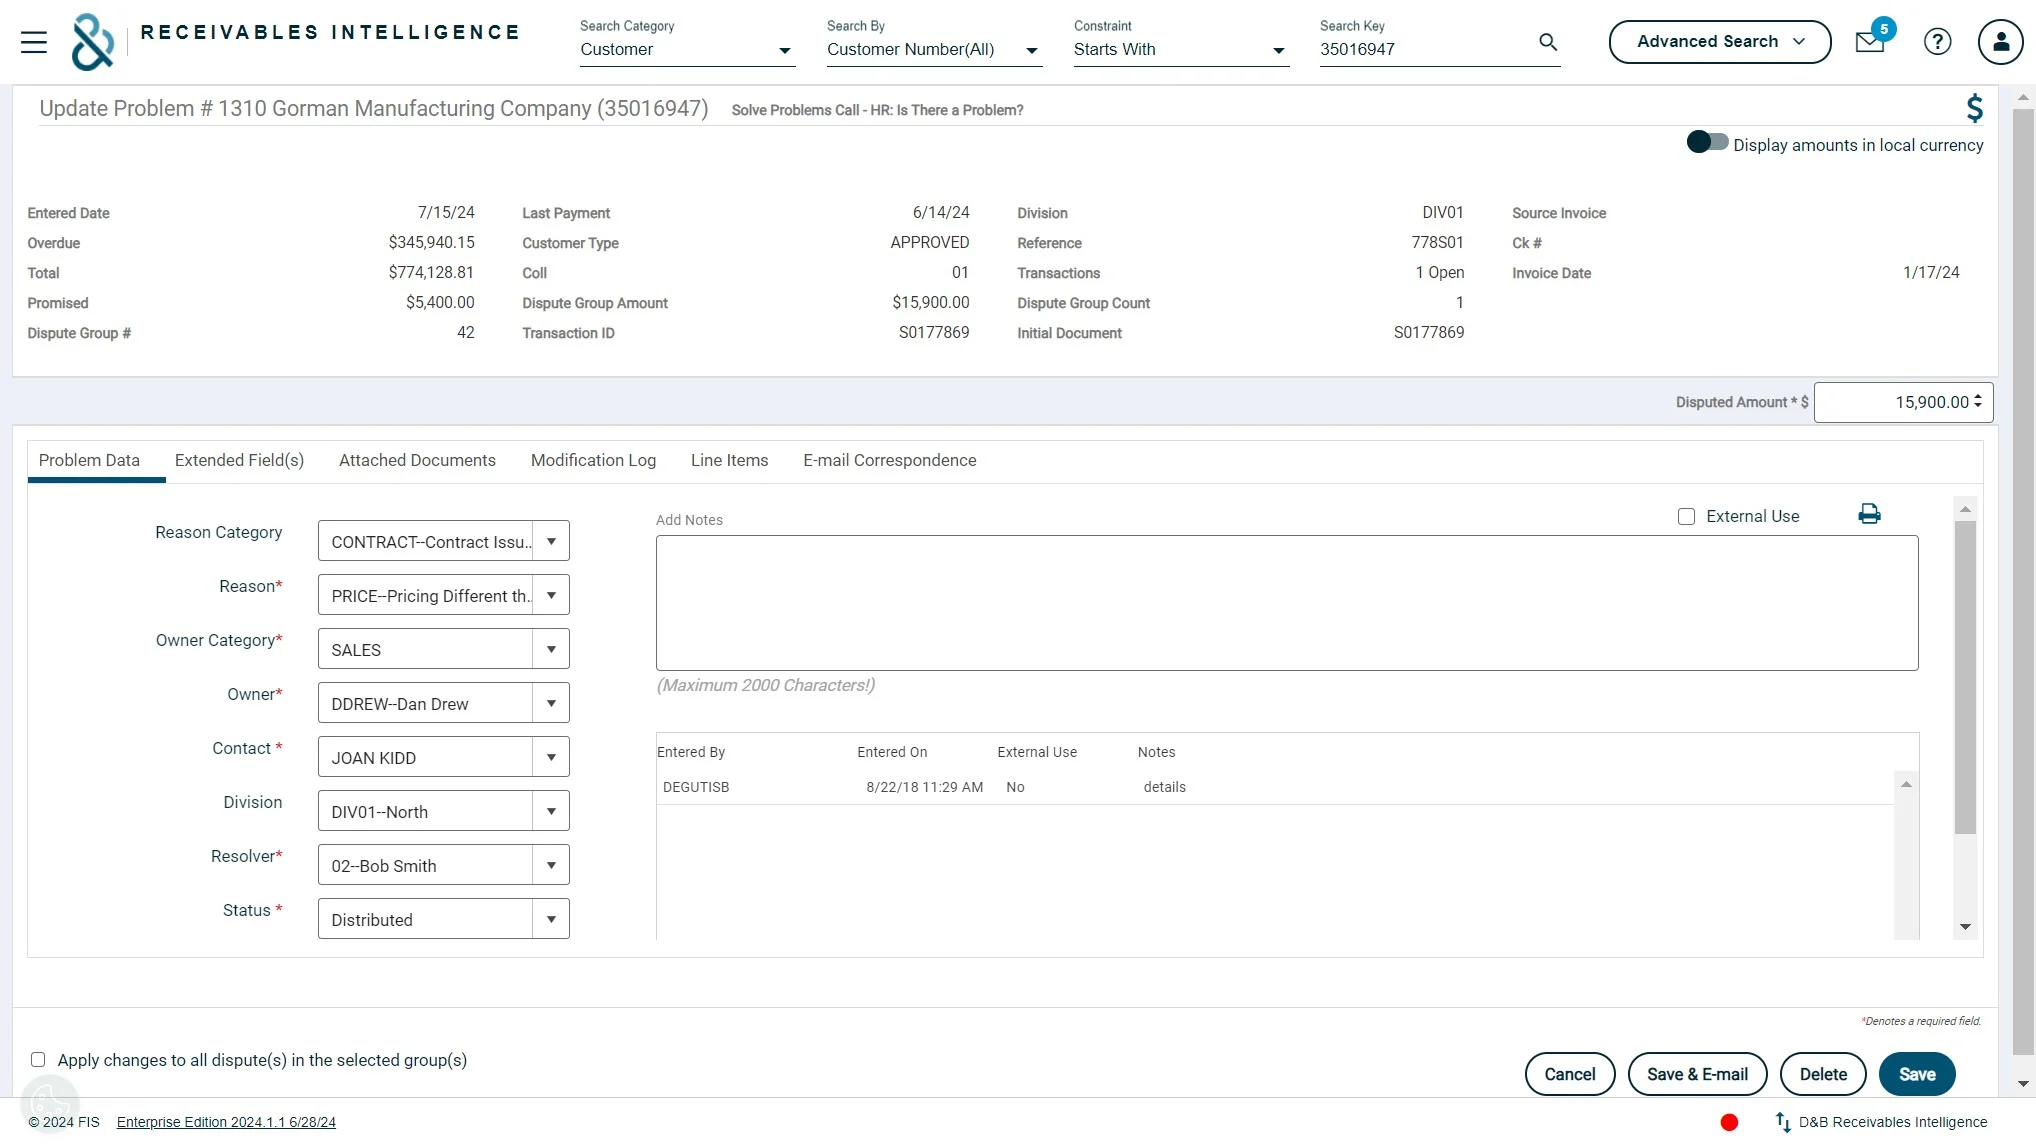
Task: Click the dollar sign currency icon
Action: pyautogui.click(x=1974, y=108)
